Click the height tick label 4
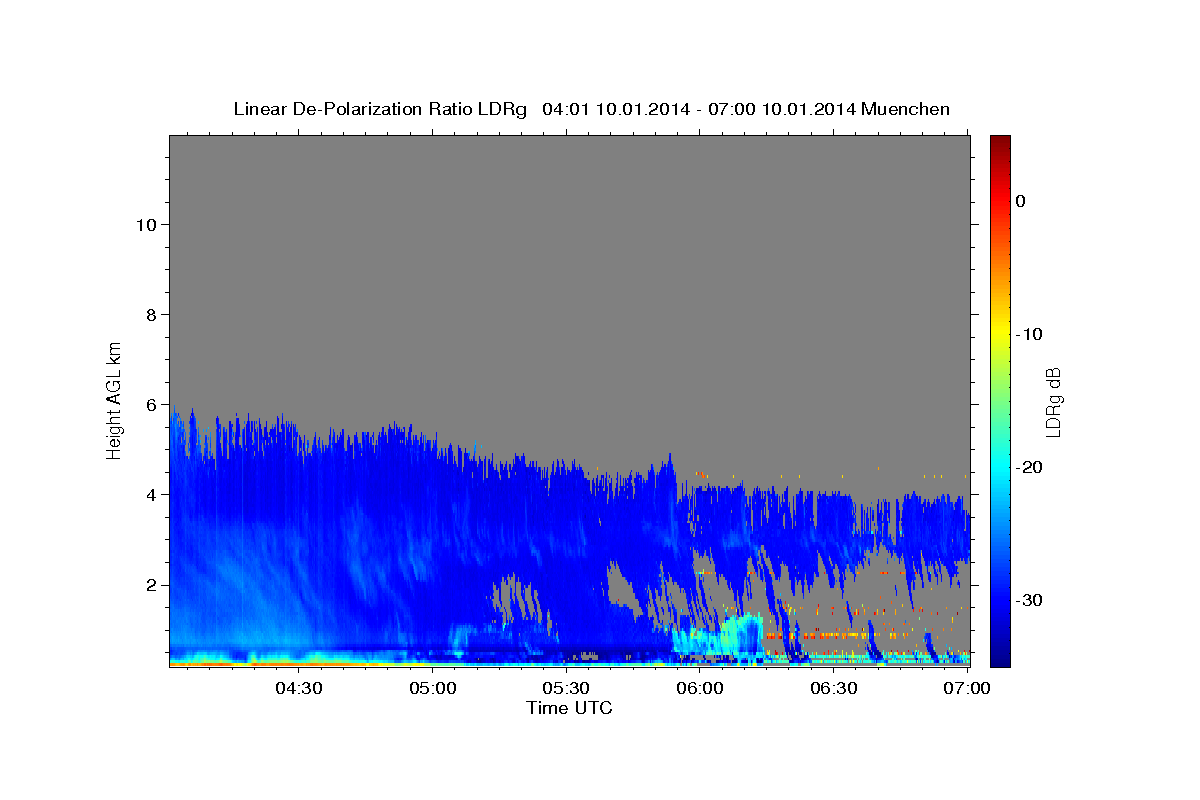The width and height of the screenshot is (1200, 800). [x=149, y=494]
